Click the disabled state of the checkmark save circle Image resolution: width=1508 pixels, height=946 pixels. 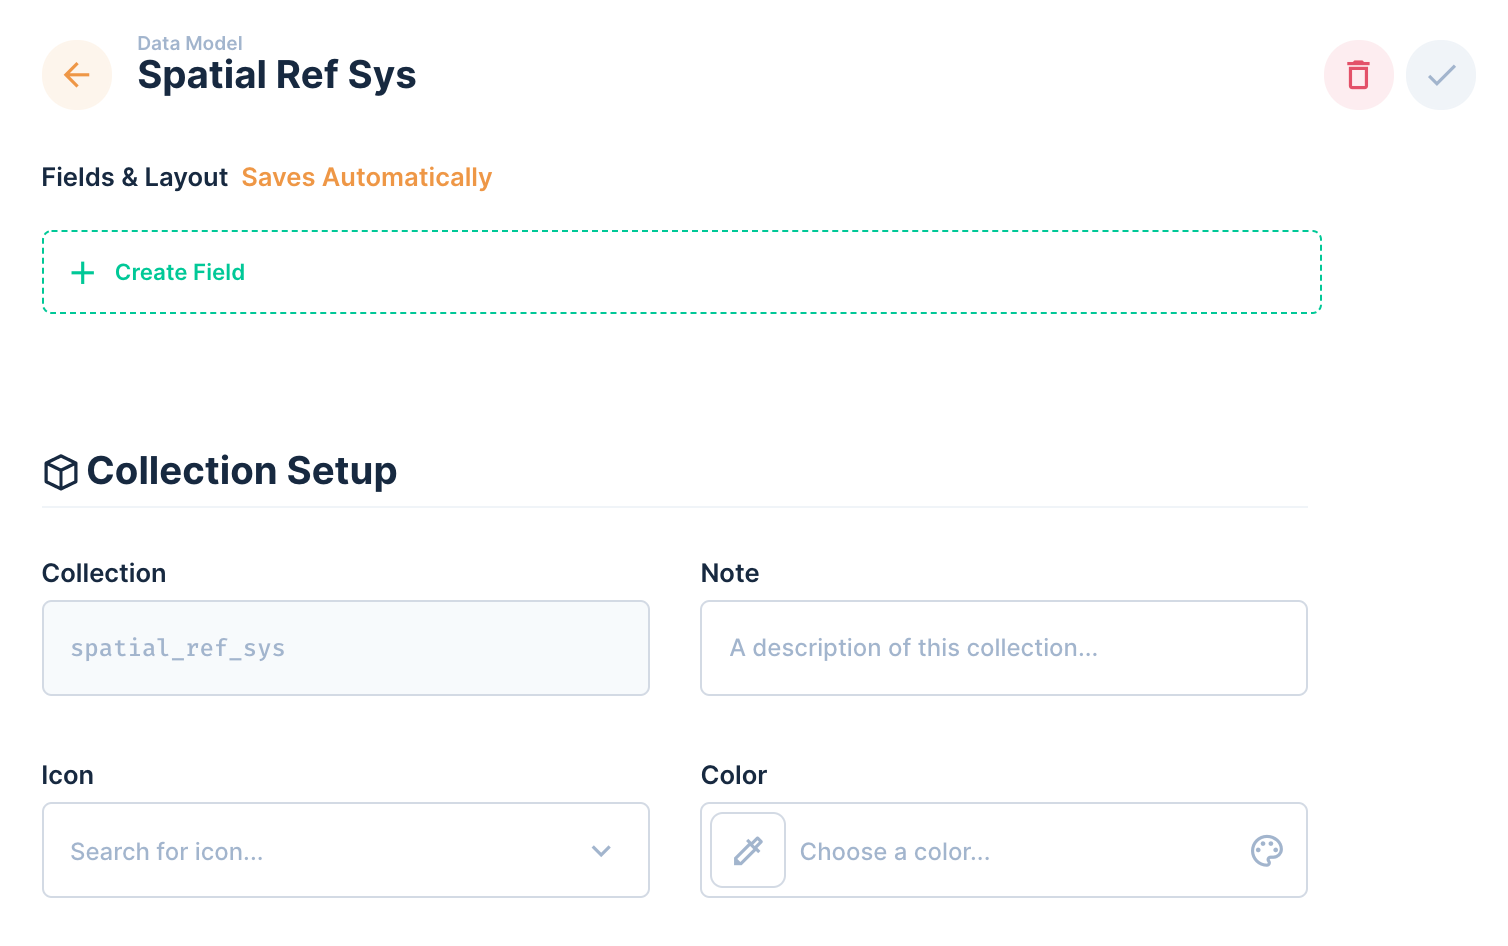[x=1440, y=75]
